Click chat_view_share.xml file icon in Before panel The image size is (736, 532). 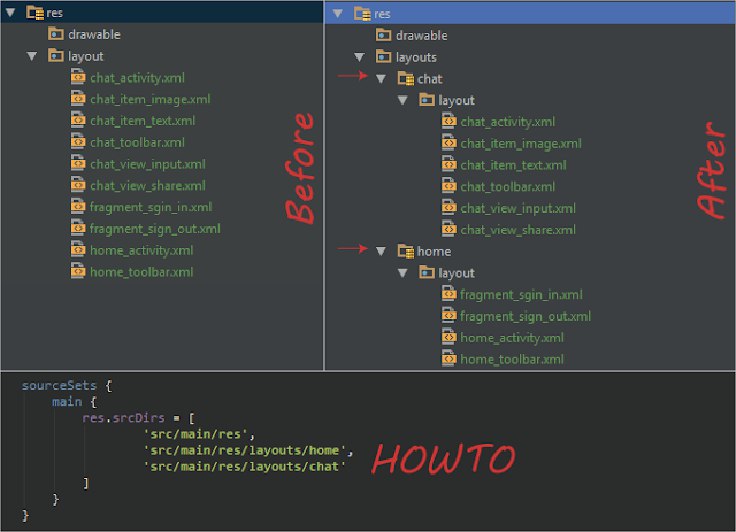coord(78,185)
